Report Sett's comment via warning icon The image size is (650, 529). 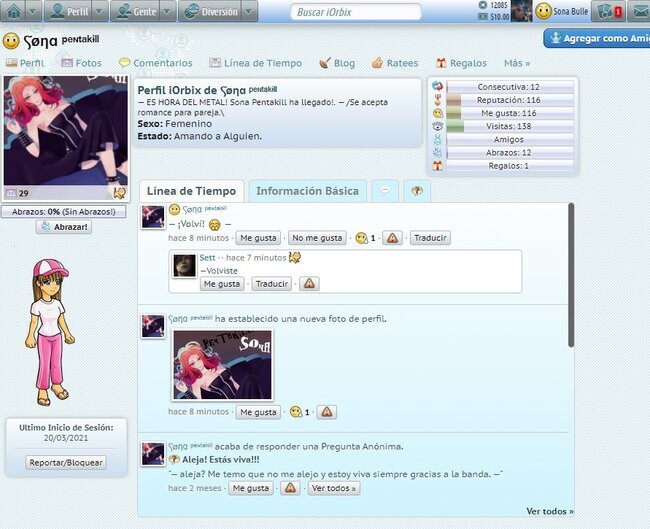(x=309, y=284)
